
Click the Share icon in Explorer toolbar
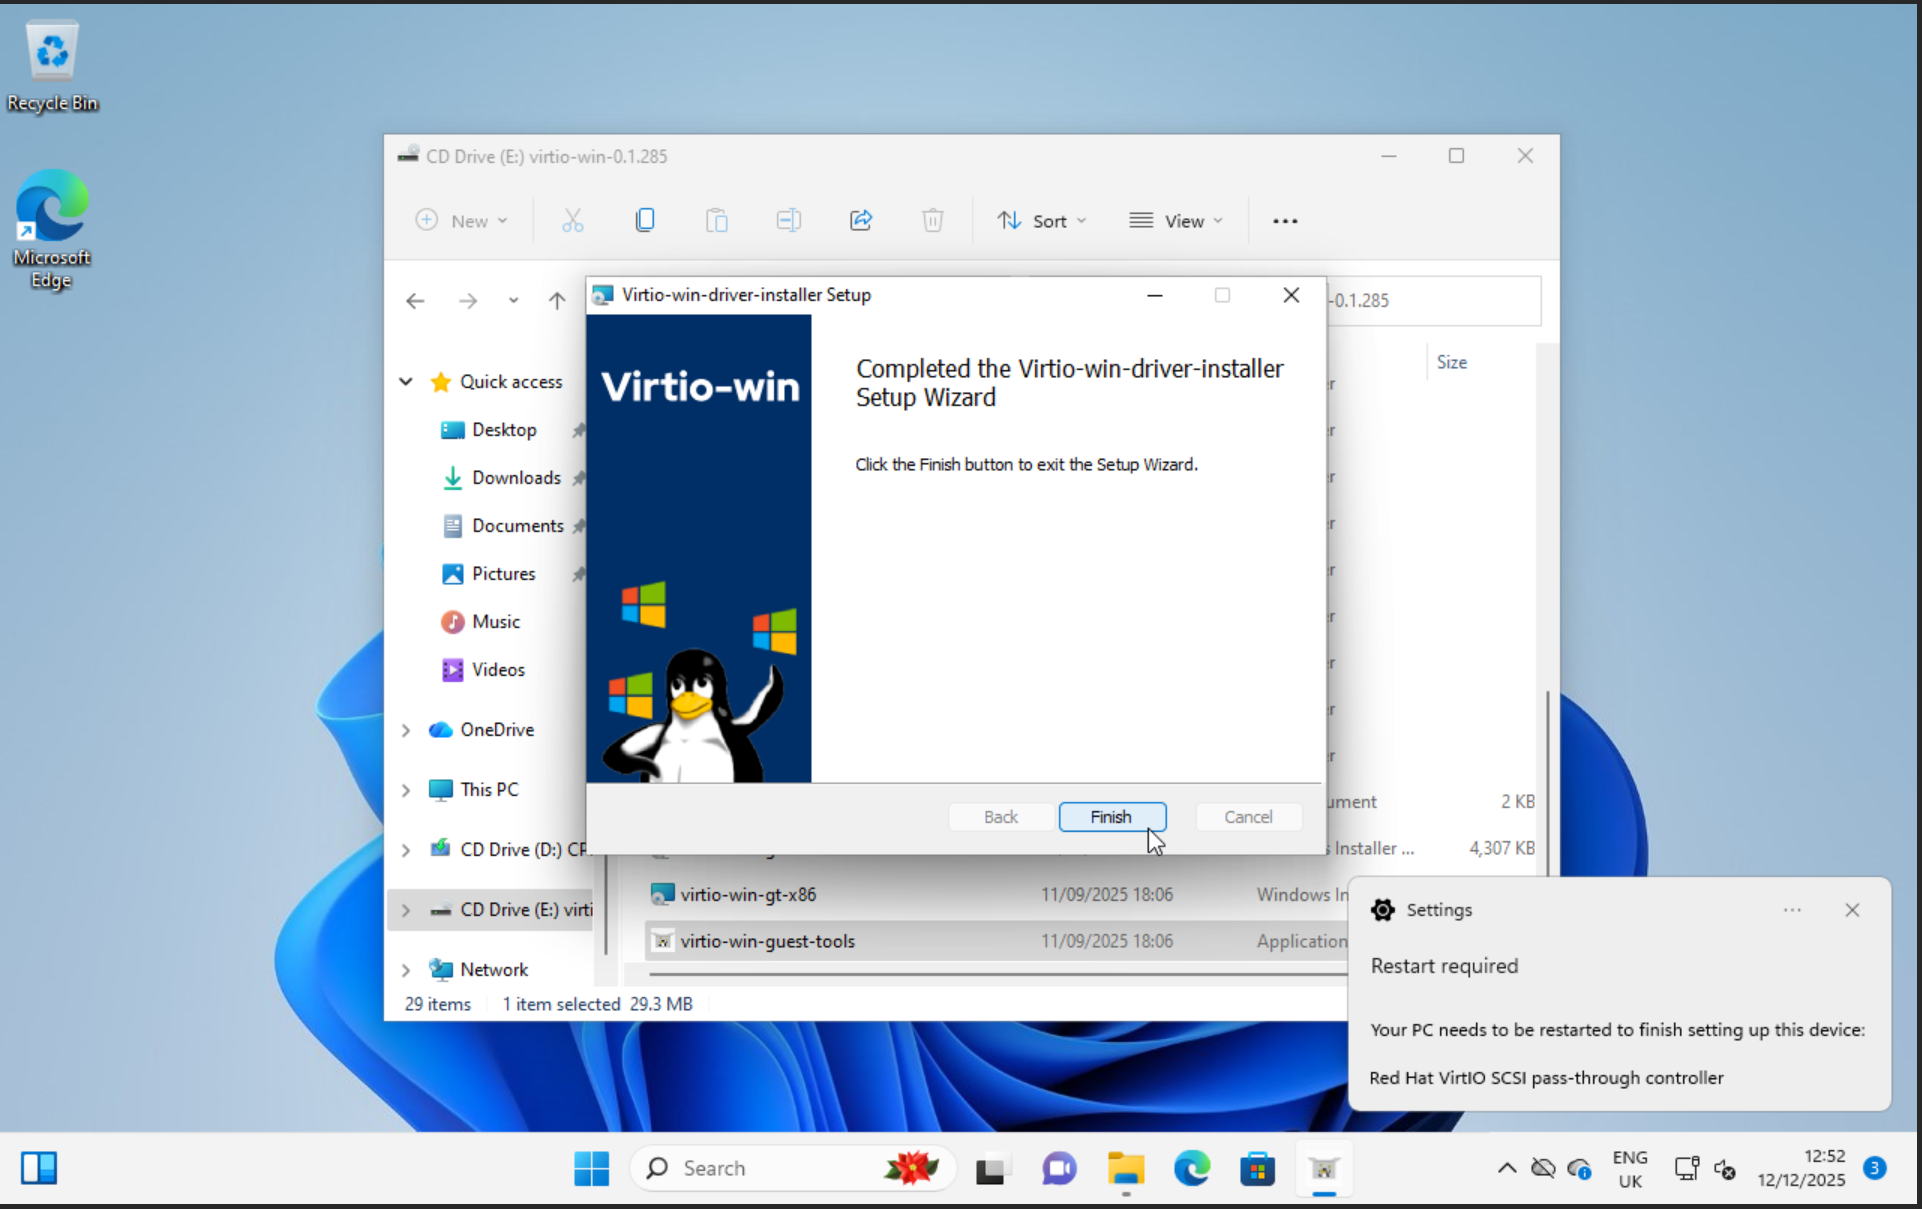pos(861,221)
